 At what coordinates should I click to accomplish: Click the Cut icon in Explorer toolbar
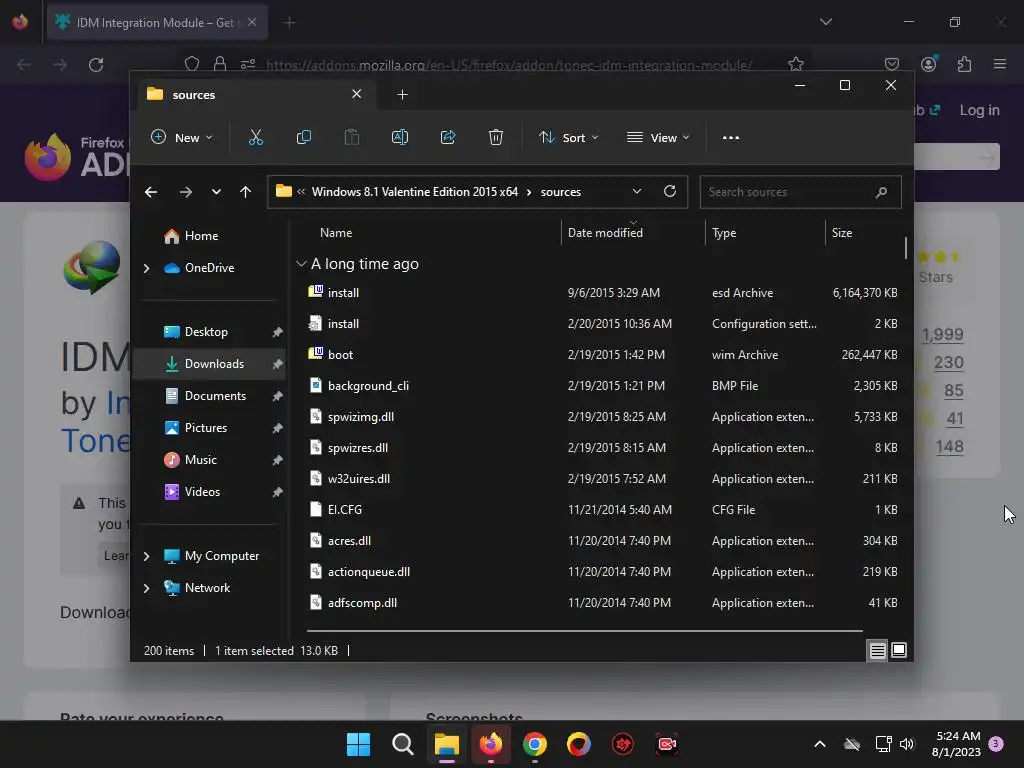point(255,137)
